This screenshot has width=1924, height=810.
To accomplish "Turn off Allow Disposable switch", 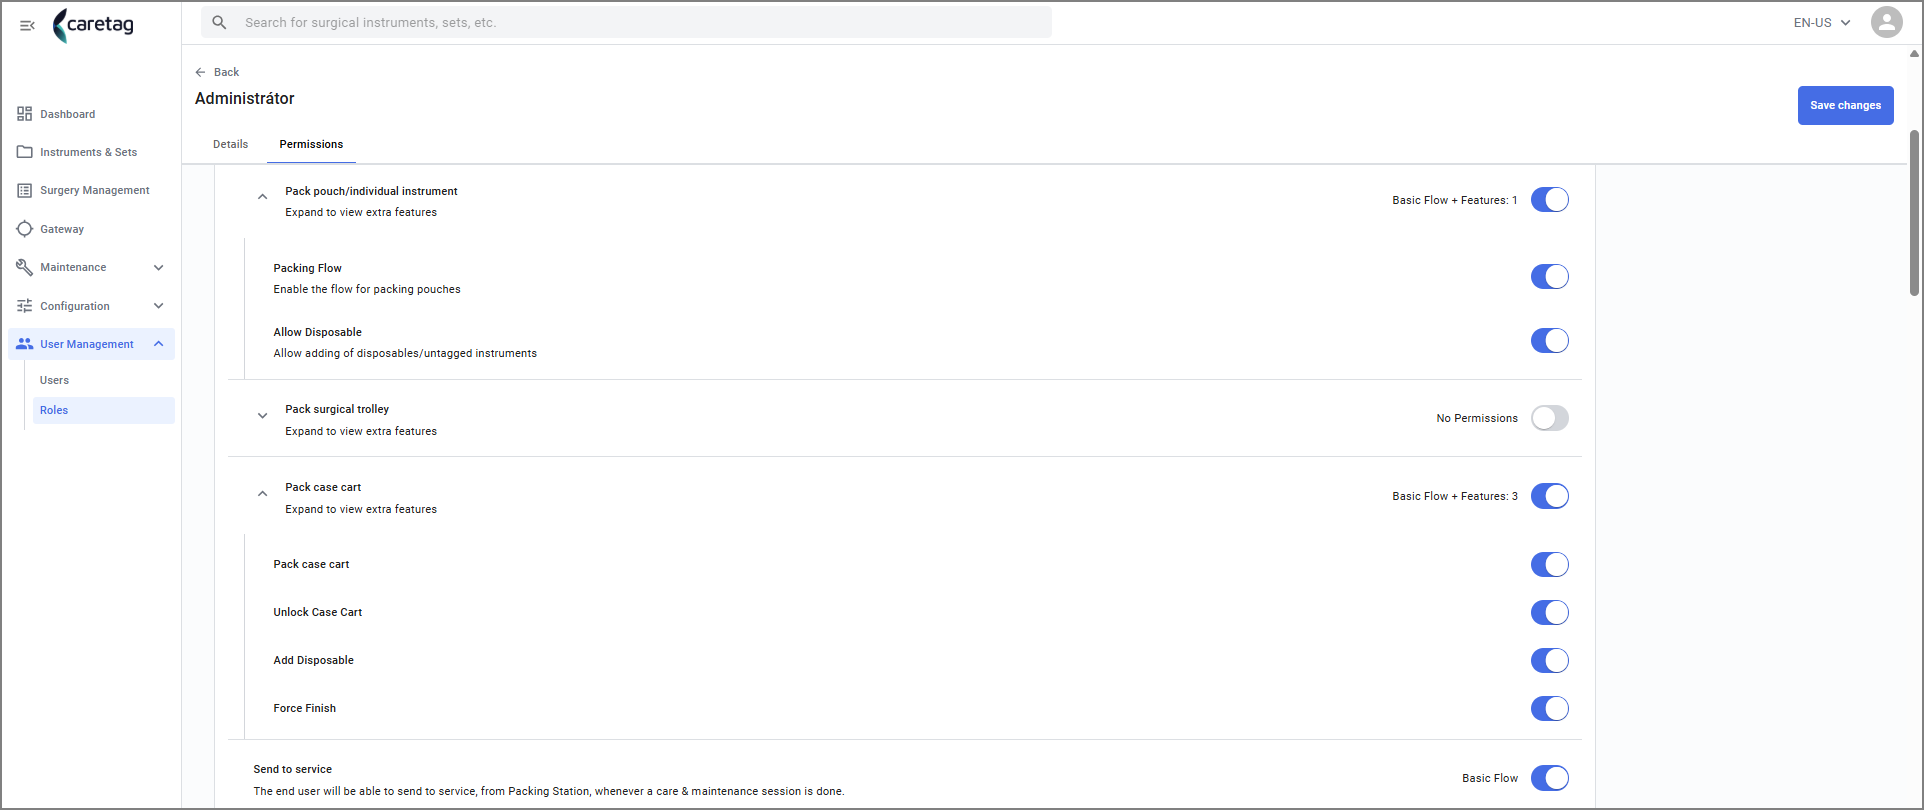I will [x=1549, y=340].
